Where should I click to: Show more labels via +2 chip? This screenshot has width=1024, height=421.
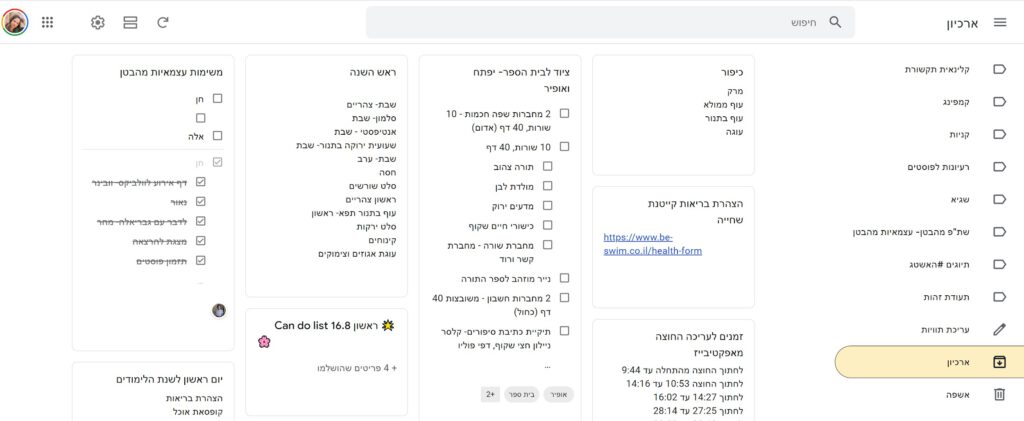point(490,394)
